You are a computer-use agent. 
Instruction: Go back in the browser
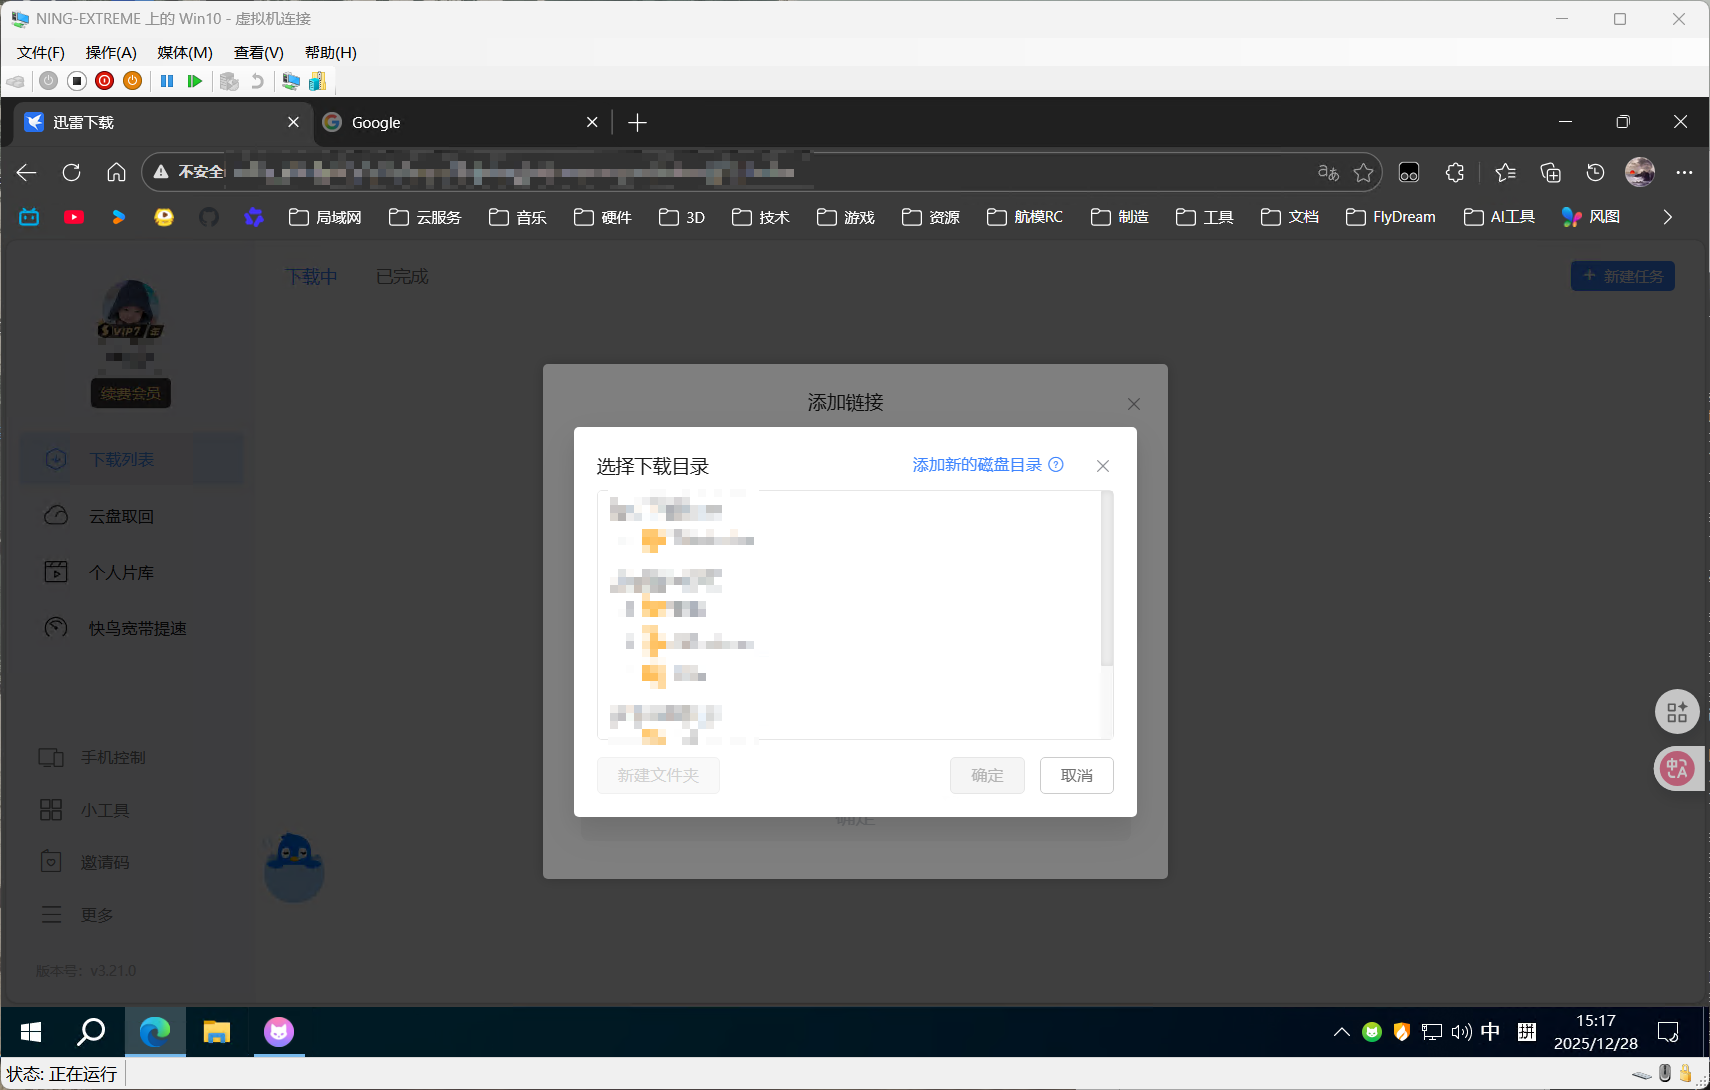[27, 172]
